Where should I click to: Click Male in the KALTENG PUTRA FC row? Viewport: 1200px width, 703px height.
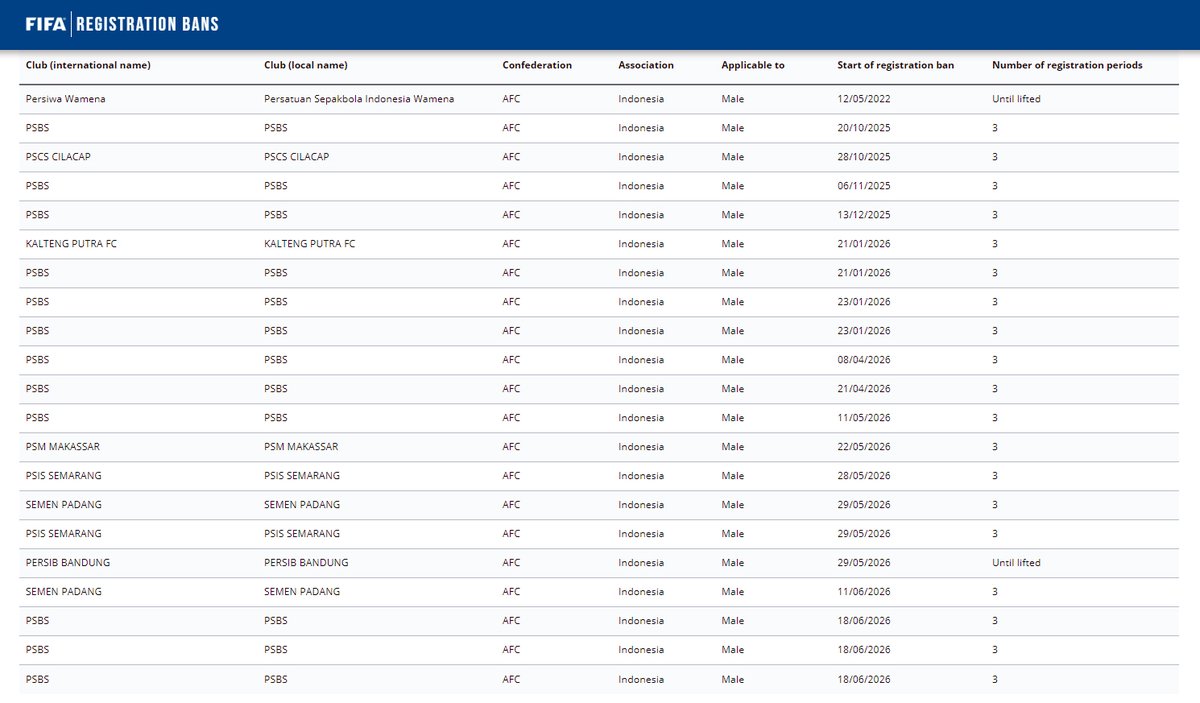733,244
